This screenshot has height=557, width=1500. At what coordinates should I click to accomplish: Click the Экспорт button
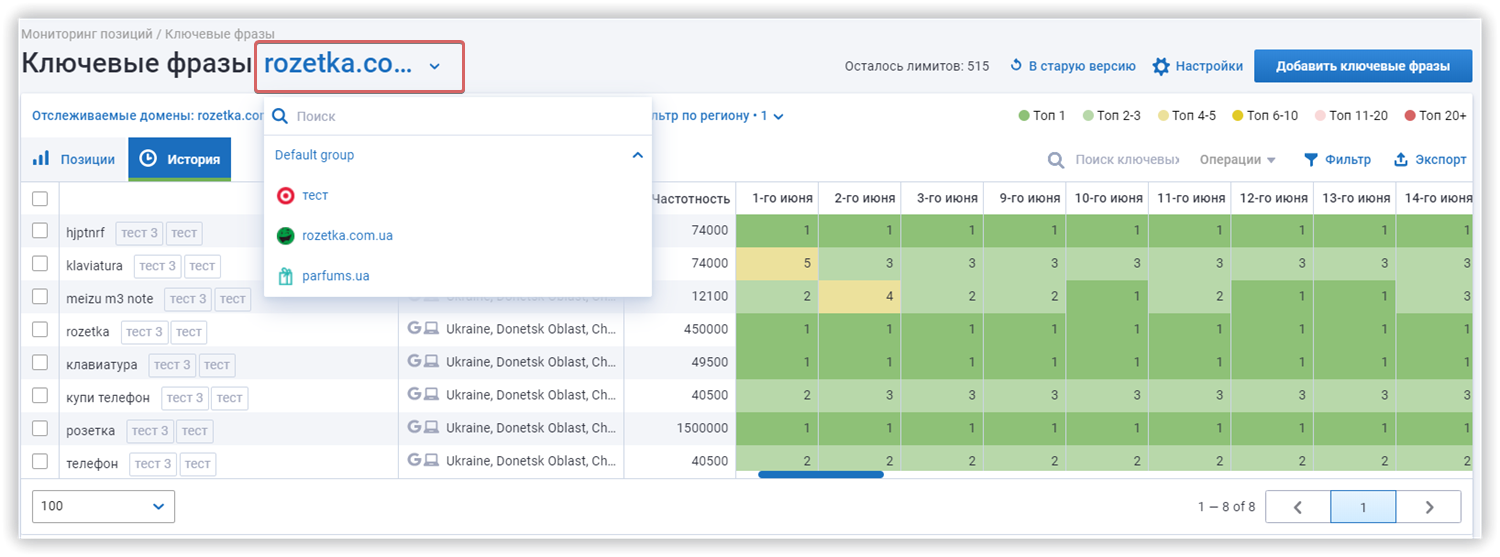click(x=1430, y=160)
